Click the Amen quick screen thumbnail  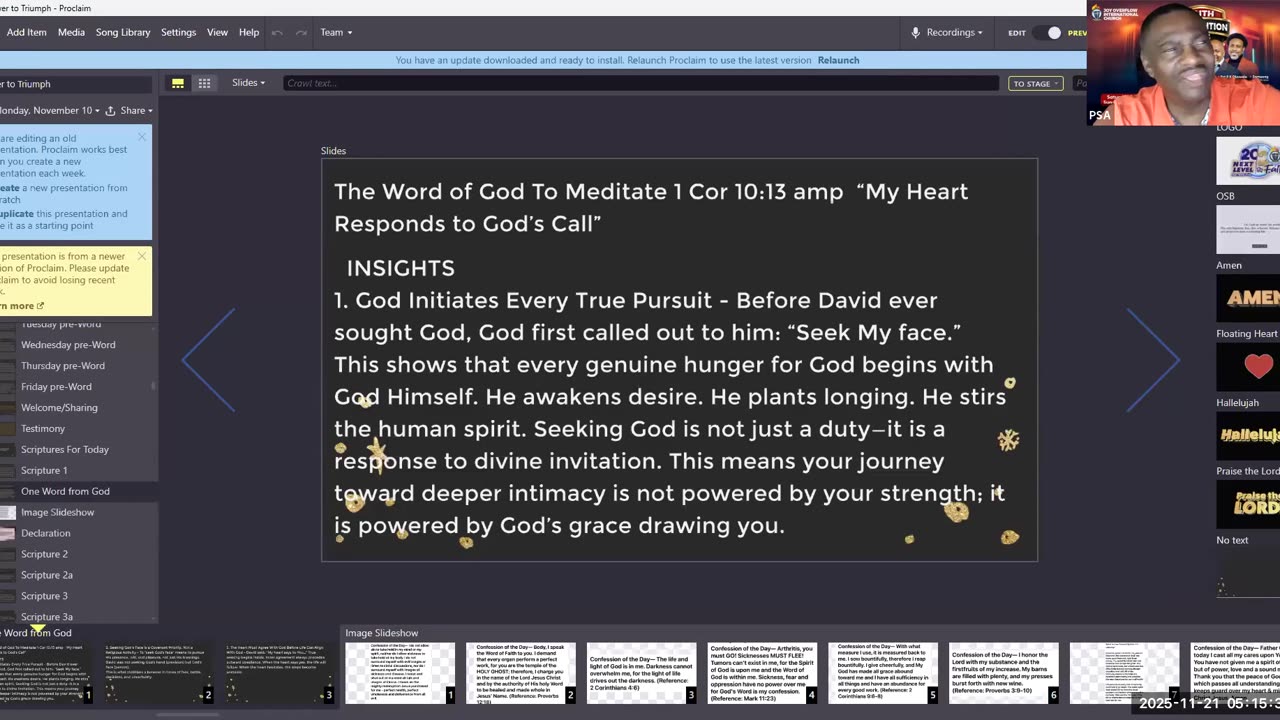click(x=1248, y=297)
